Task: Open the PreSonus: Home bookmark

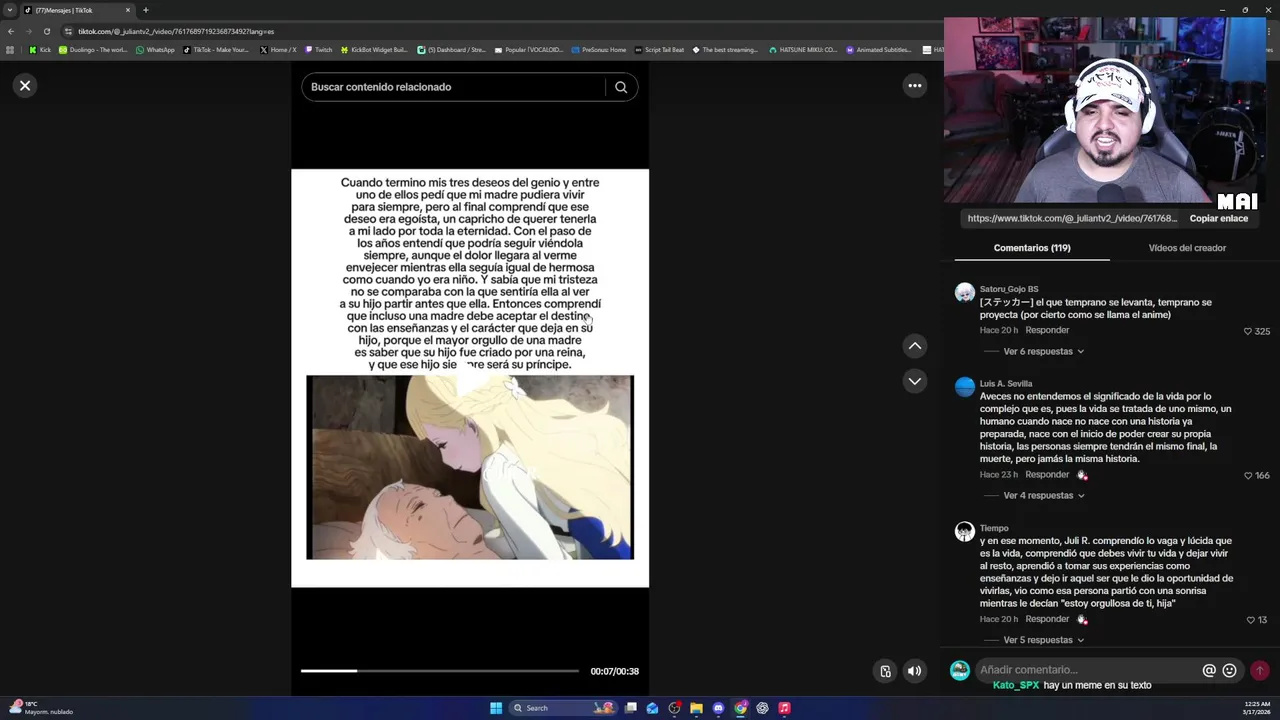Action: tap(598, 49)
